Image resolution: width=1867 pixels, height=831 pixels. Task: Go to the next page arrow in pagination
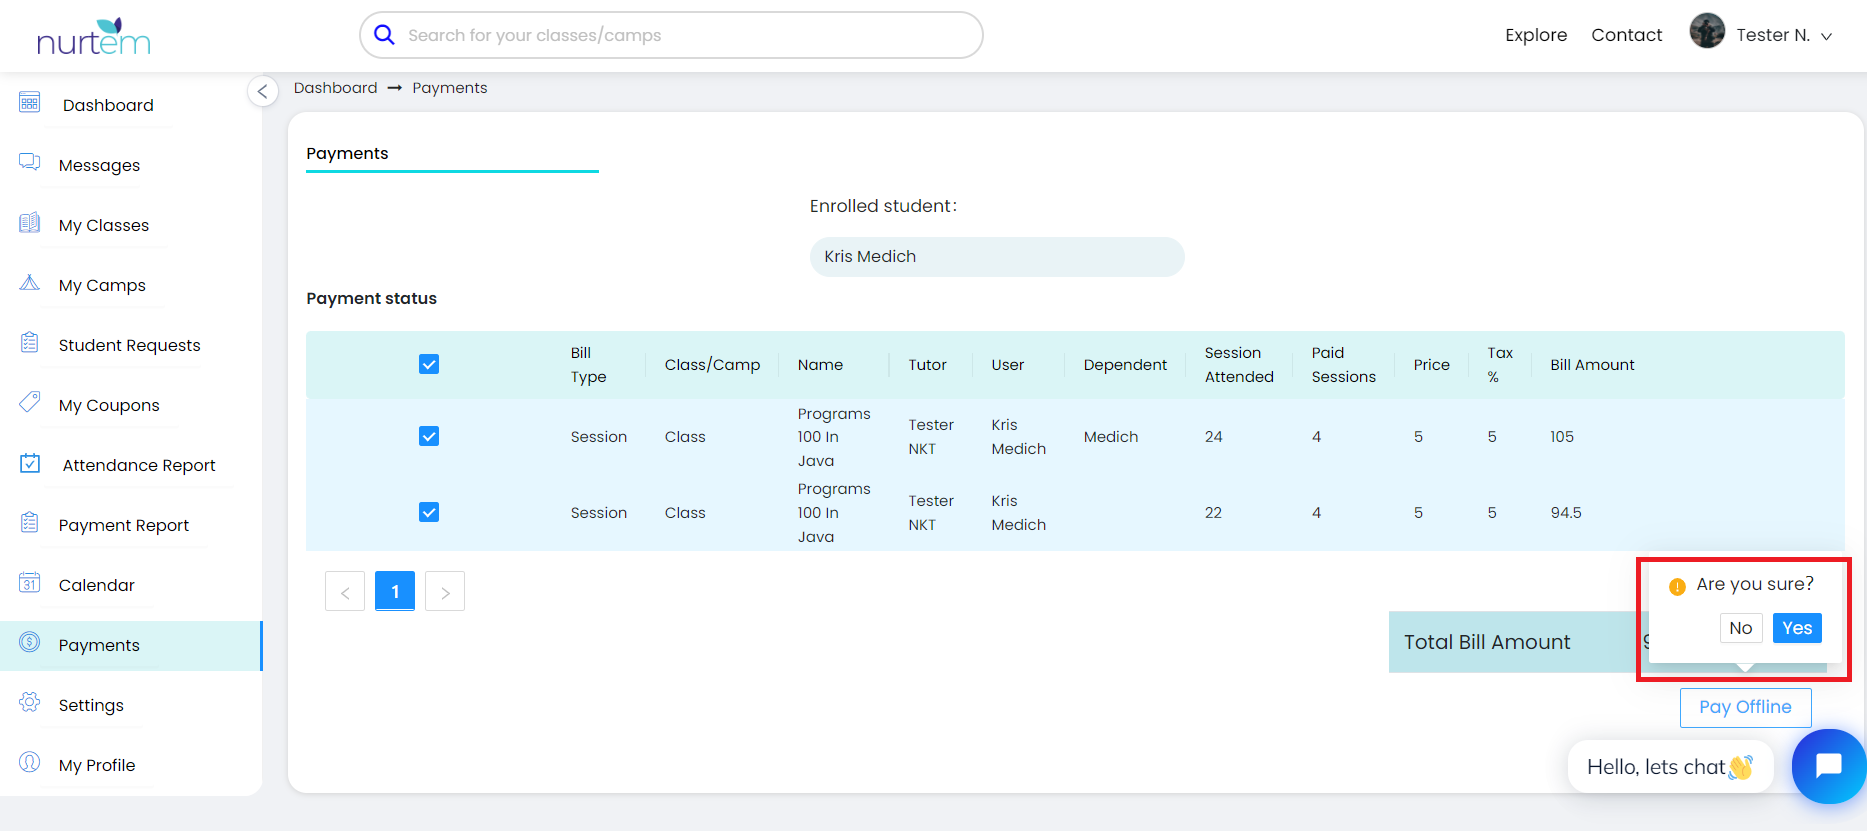(445, 592)
